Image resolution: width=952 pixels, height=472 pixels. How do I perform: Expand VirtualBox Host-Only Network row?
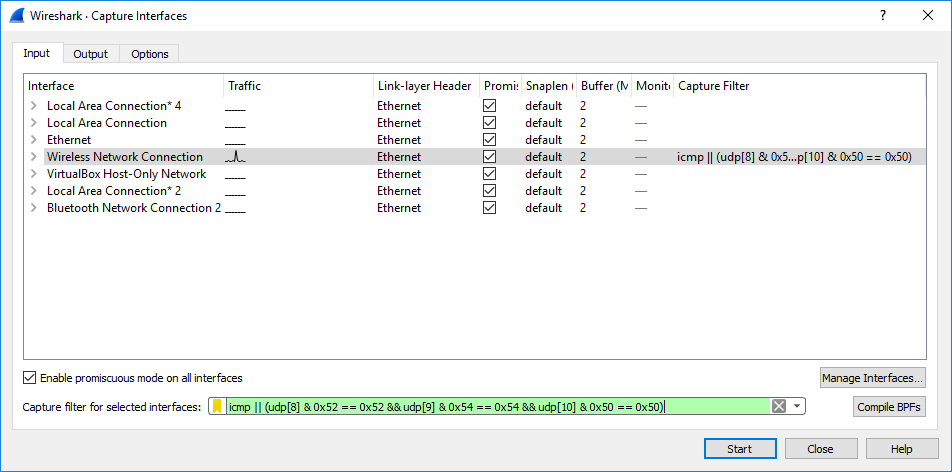pyautogui.click(x=34, y=174)
